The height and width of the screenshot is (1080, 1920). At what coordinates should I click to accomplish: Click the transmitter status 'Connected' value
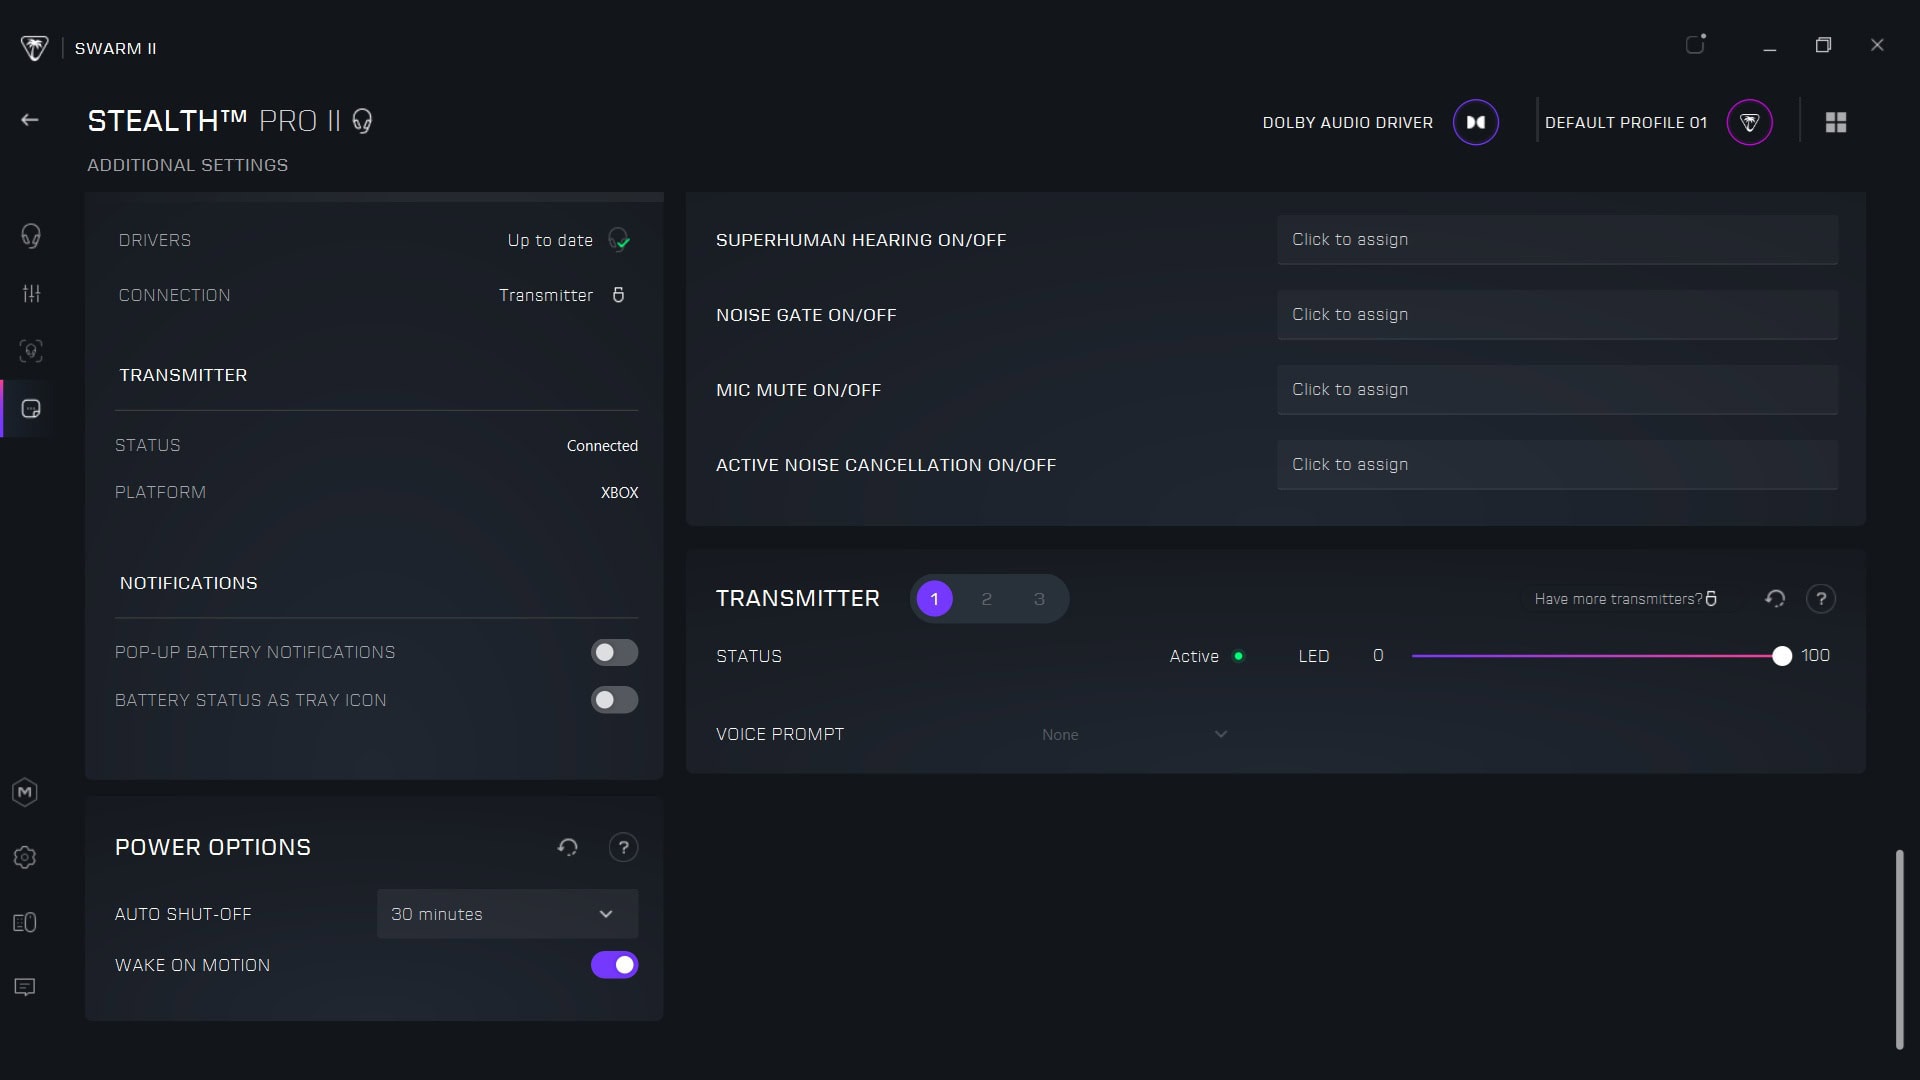point(602,446)
